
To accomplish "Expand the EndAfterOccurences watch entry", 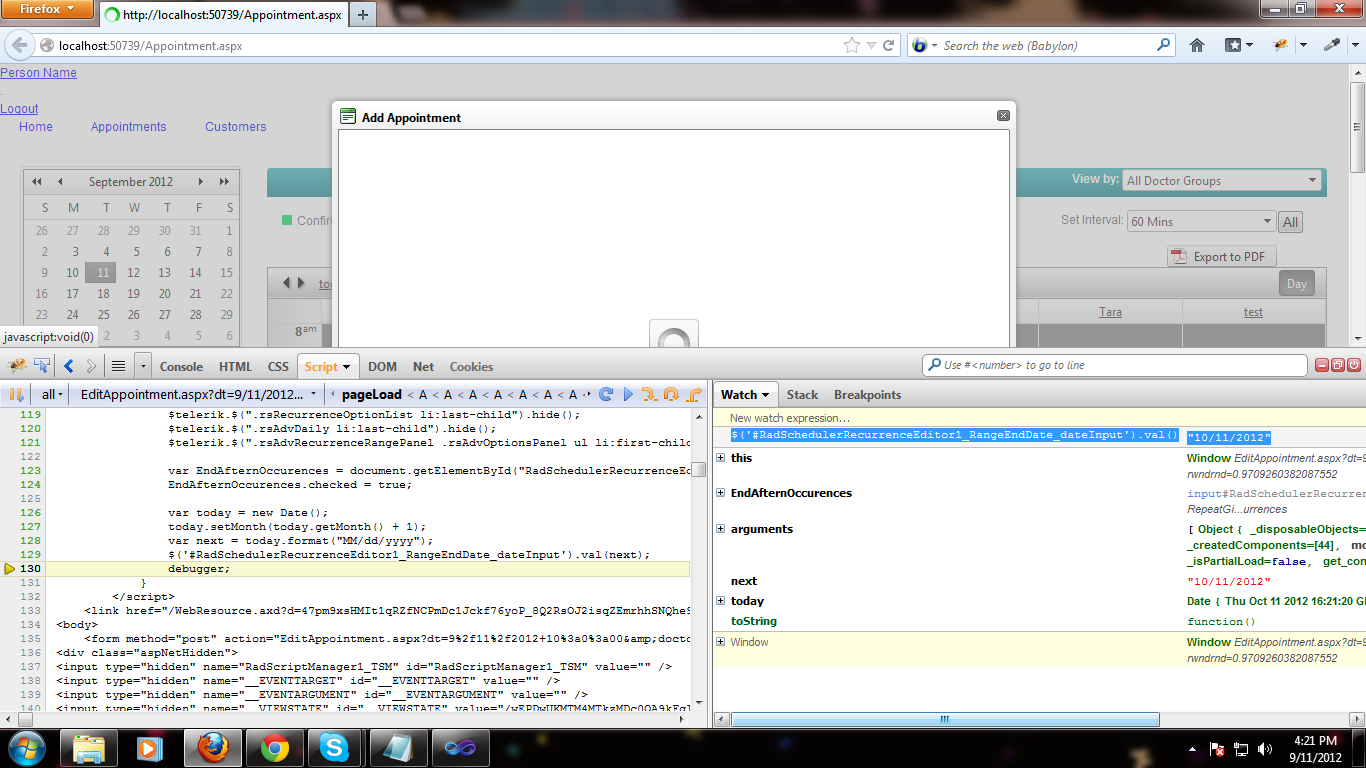I will click(x=721, y=493).
